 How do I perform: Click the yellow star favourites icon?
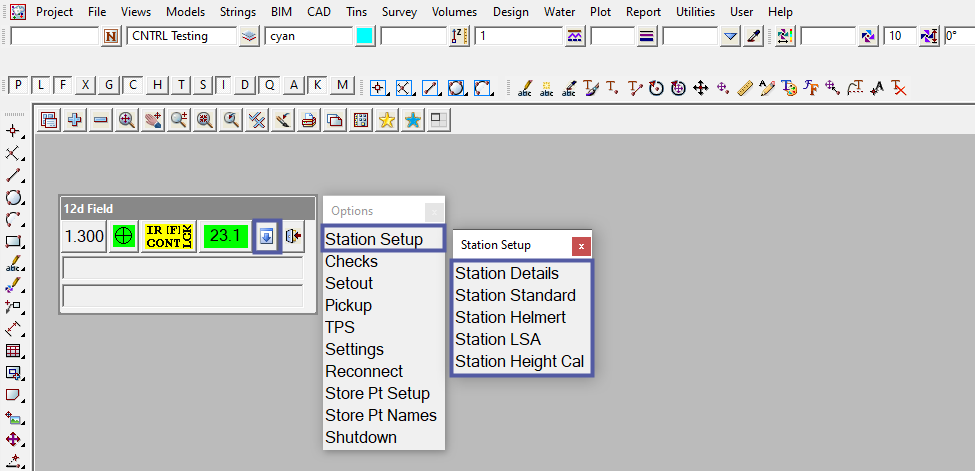[x=386, y=120]
